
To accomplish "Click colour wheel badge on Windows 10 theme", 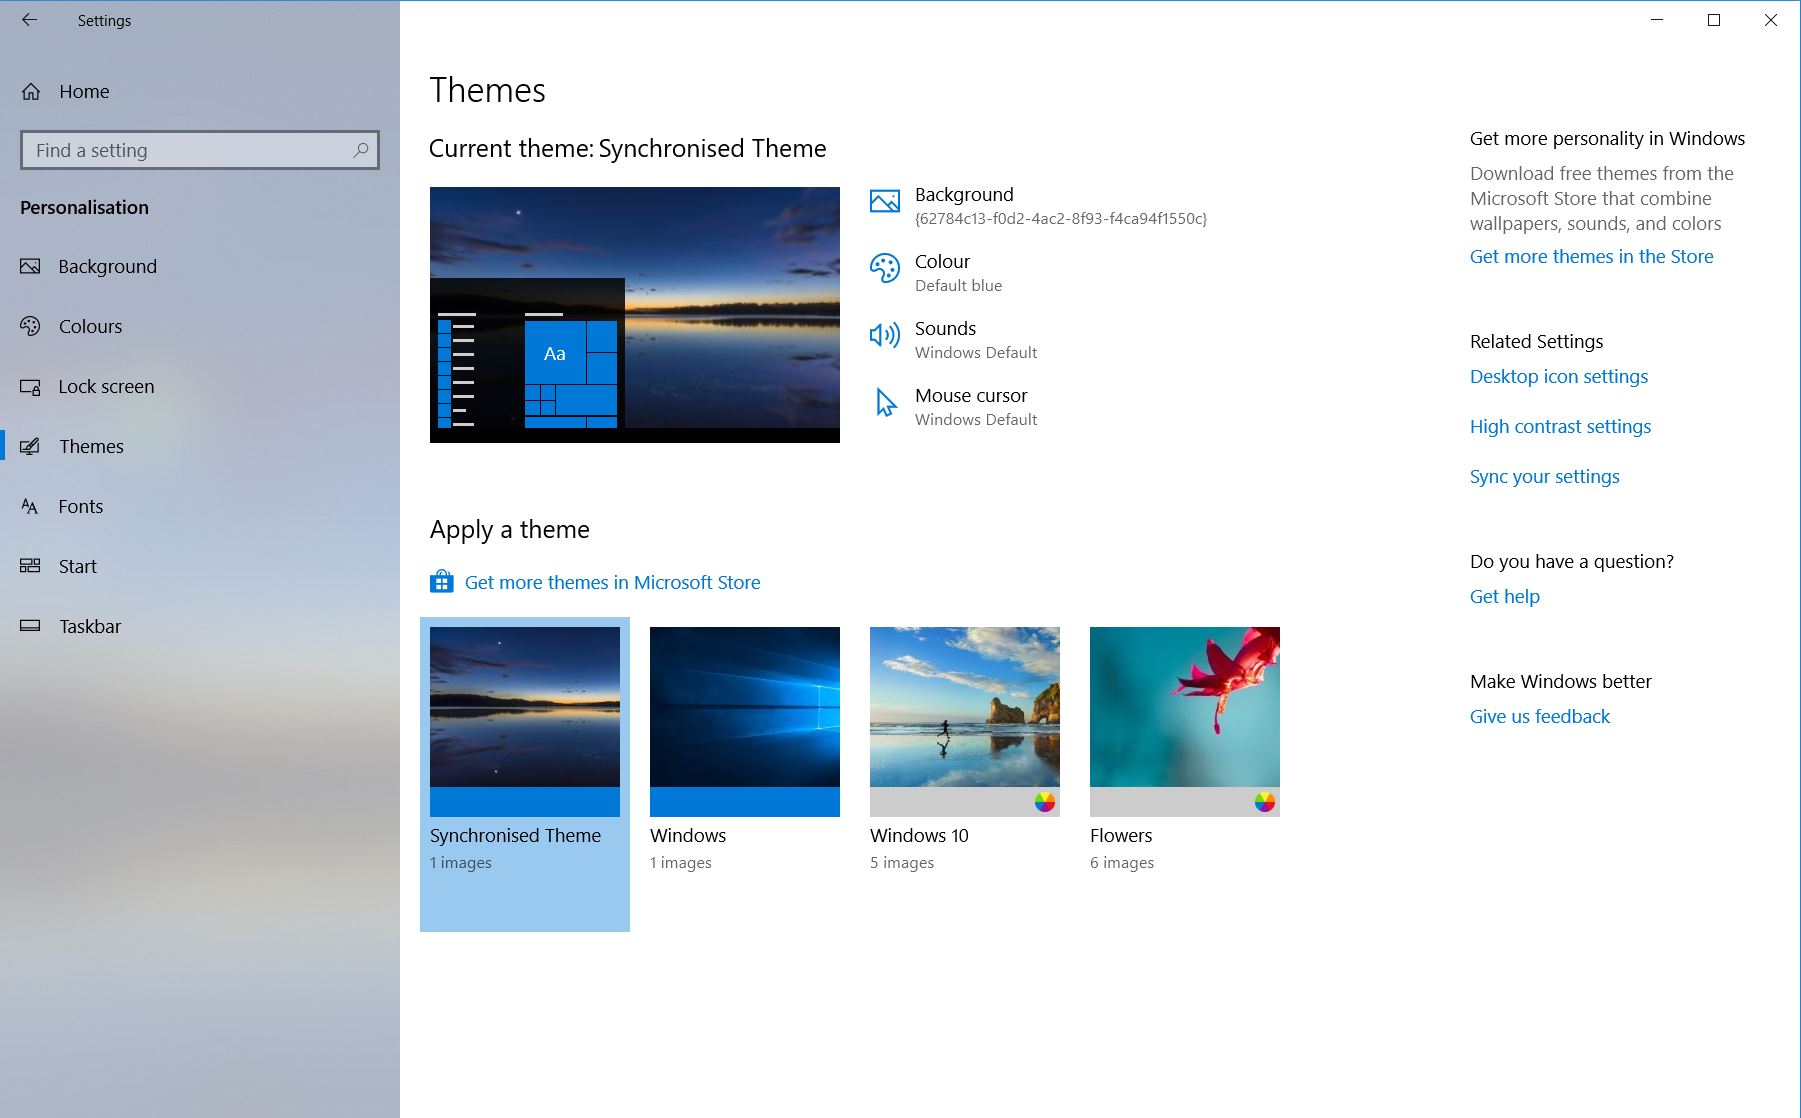I will 1045,802.
